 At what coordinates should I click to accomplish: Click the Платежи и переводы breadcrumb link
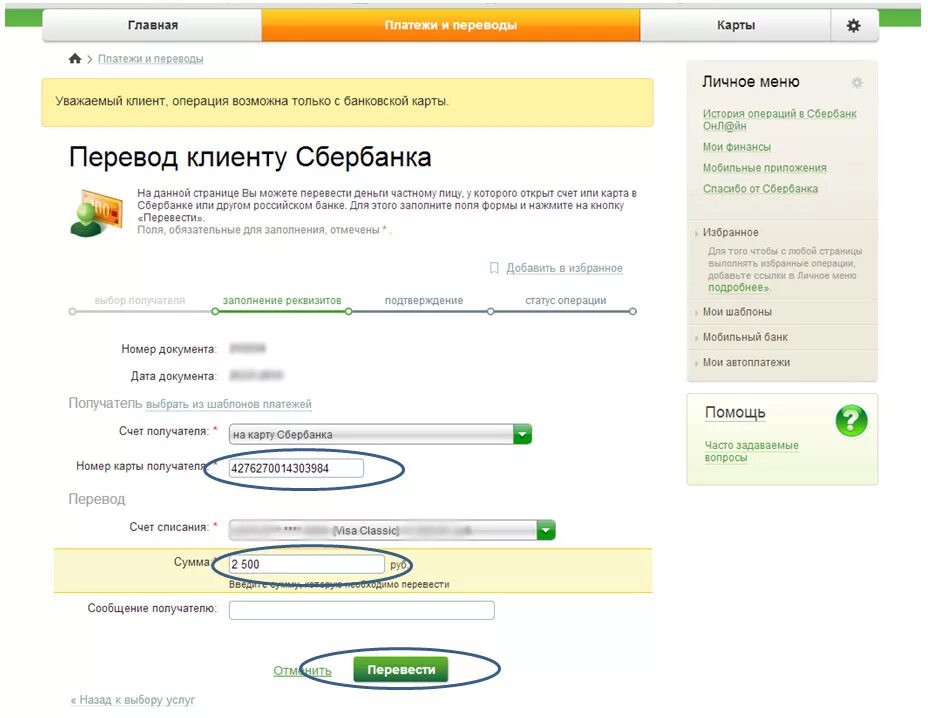point(150,59)
